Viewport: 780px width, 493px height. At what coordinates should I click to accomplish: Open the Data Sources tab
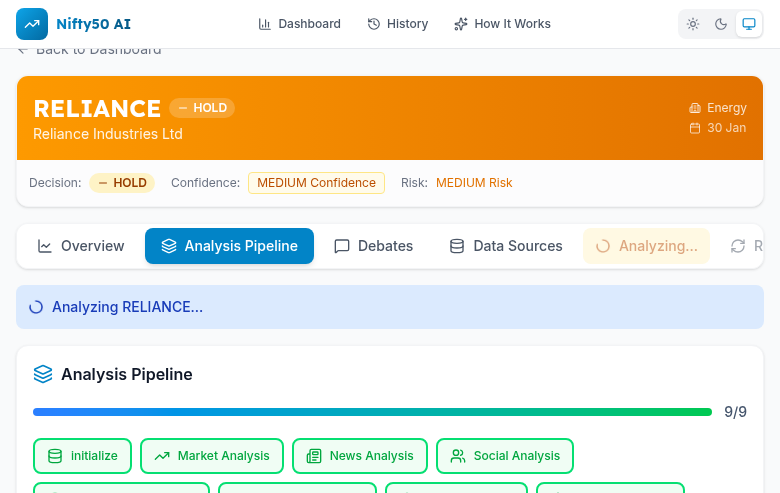tap(505, 246)
